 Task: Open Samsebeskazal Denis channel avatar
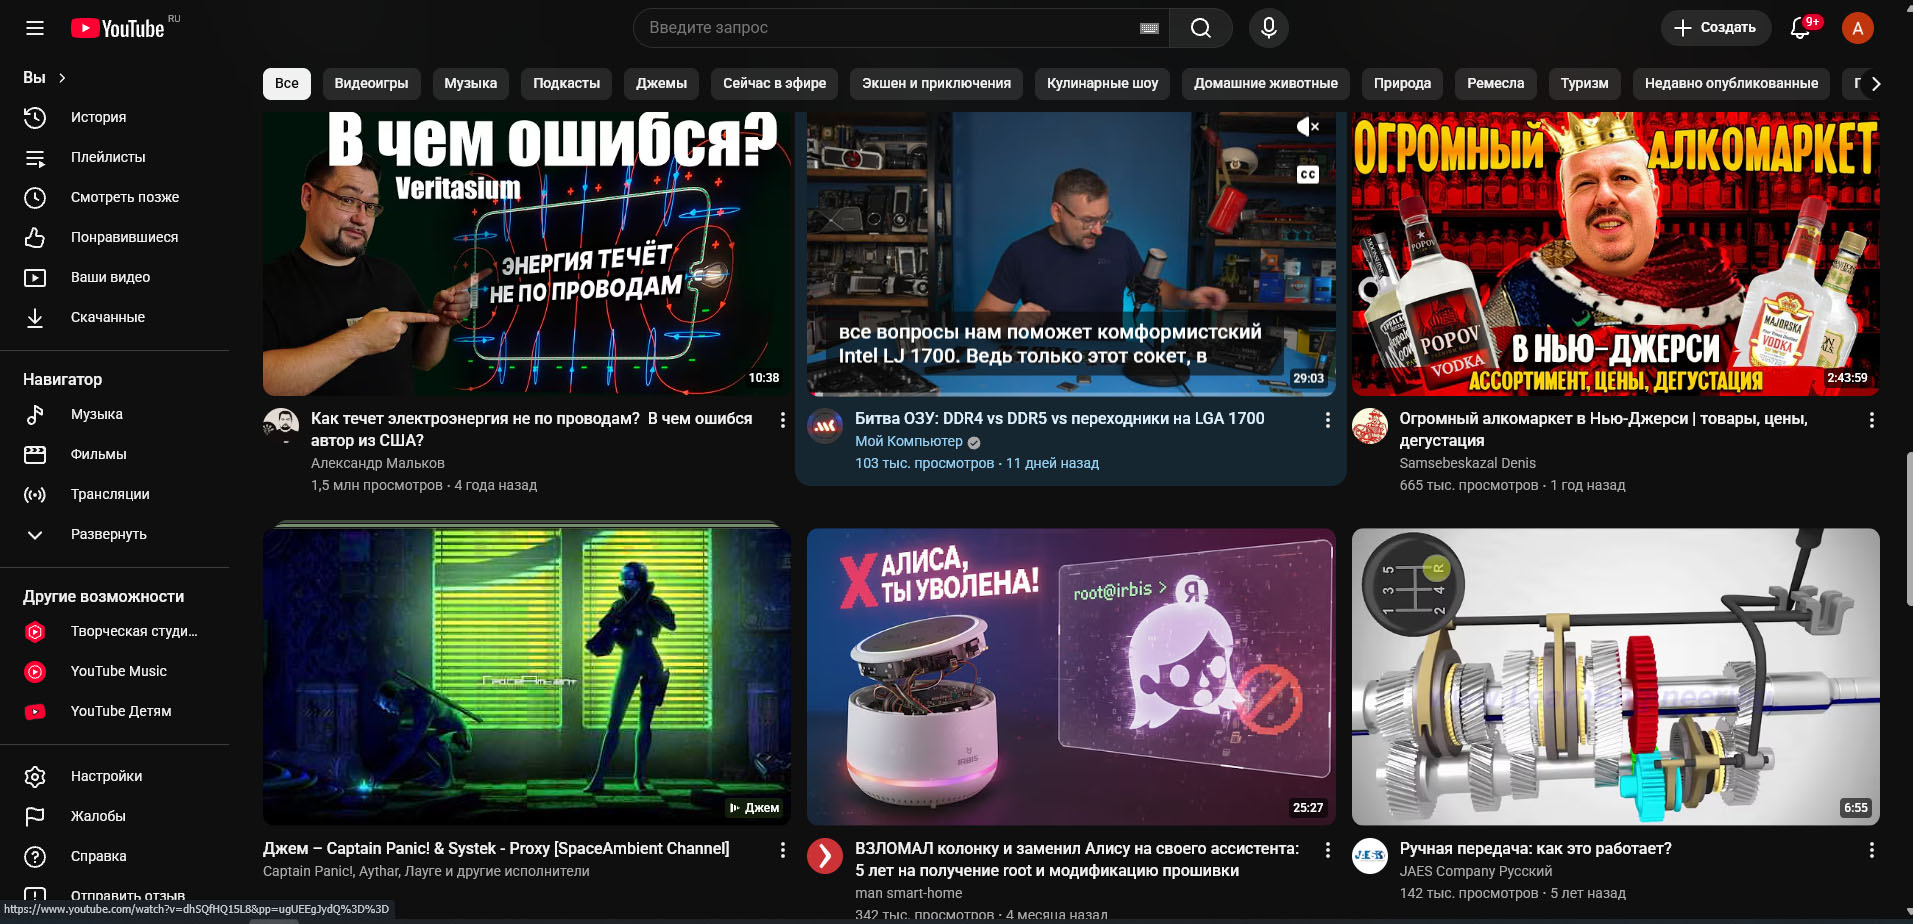coord(1370,426)
